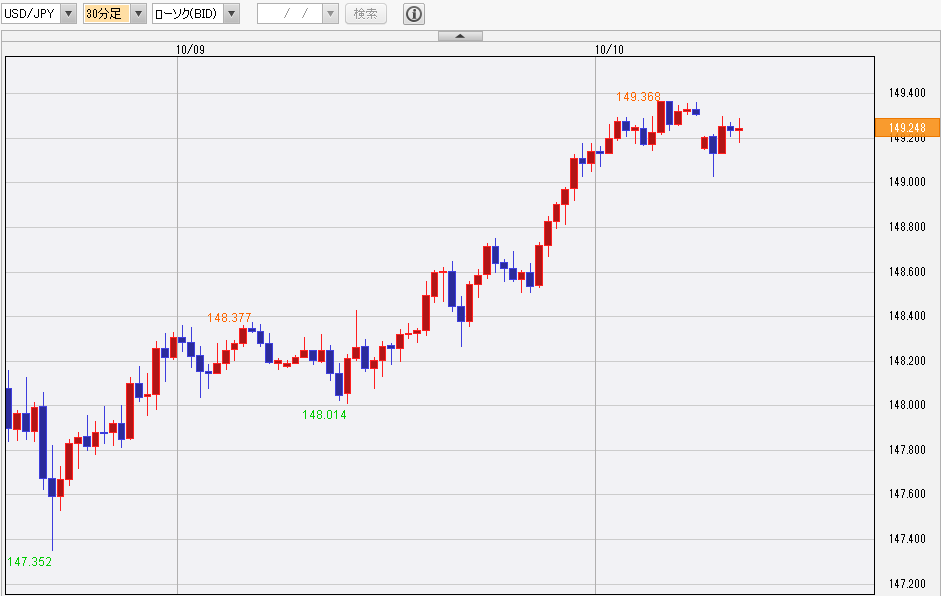Click the 148.000 price axis label
The height and width of the screenshot is (596, 941).
click(907, 405)
